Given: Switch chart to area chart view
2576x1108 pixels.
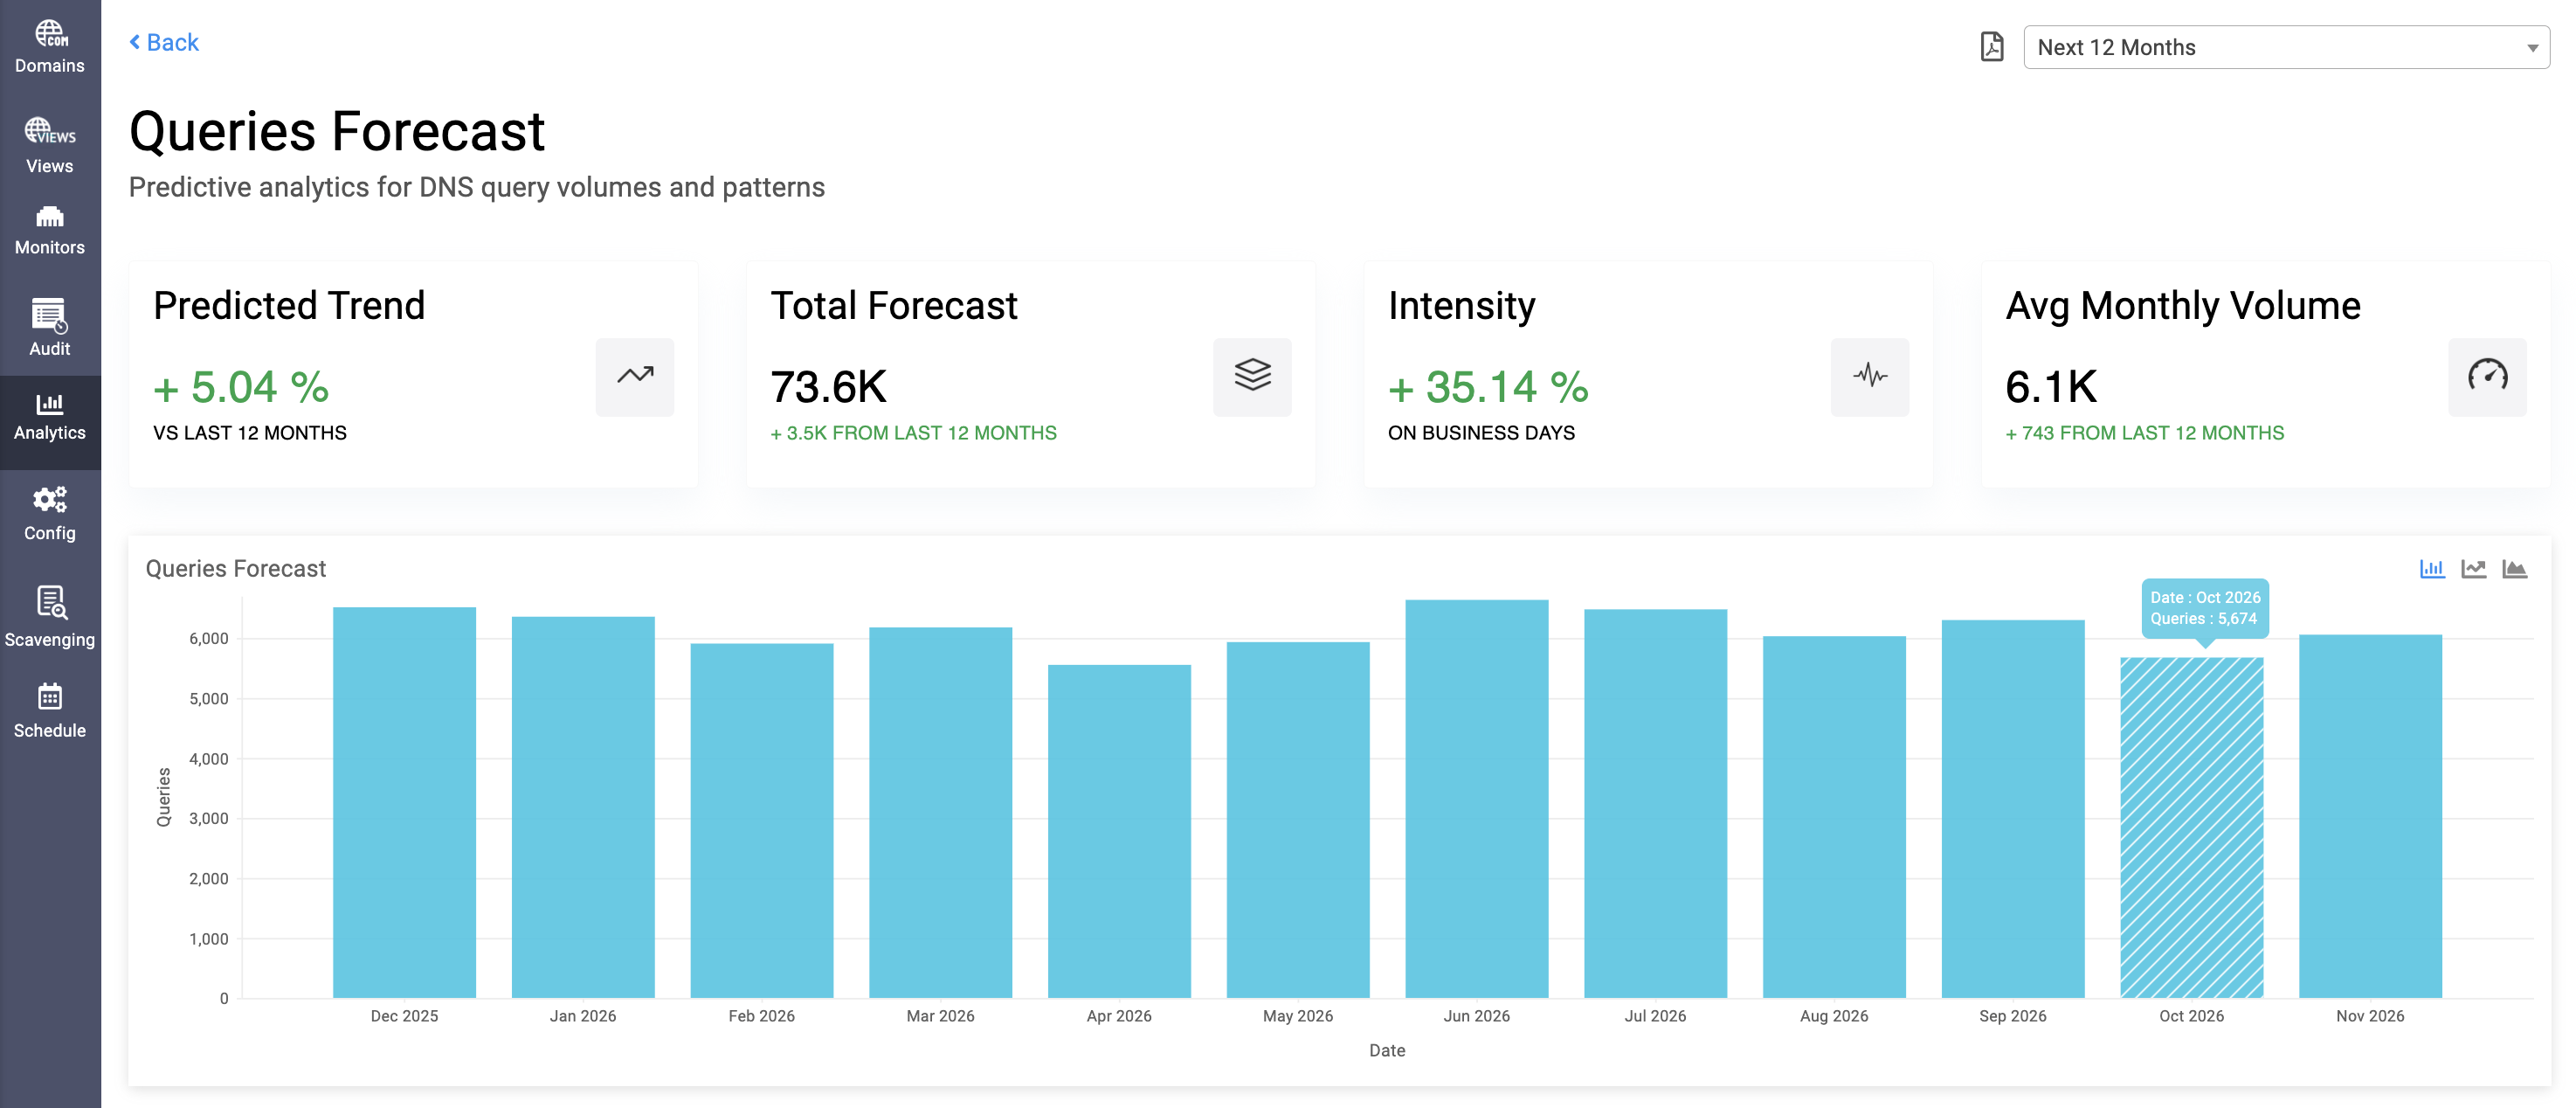Looking at the screenshot, I should tap(2516, 568).
